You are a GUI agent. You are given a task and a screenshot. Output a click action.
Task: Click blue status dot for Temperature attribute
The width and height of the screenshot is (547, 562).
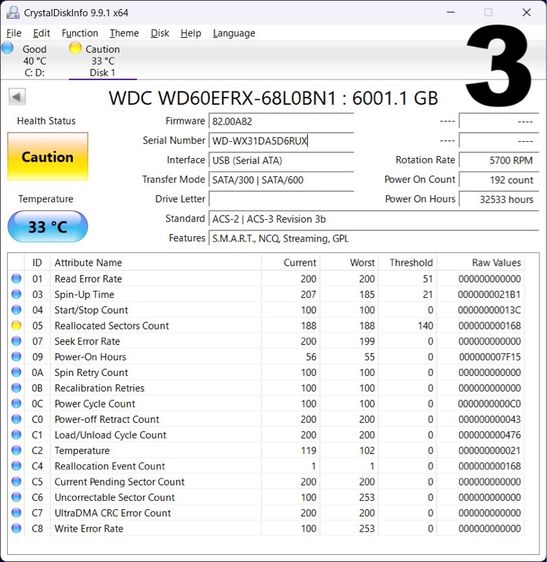16,450
